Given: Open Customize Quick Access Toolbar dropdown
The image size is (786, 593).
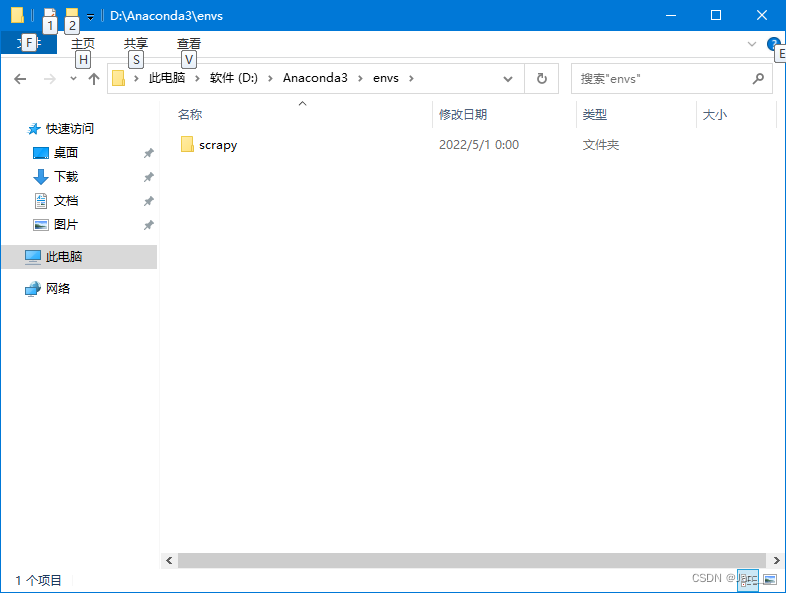Looking at the screenshot, I should pos(90,17).
